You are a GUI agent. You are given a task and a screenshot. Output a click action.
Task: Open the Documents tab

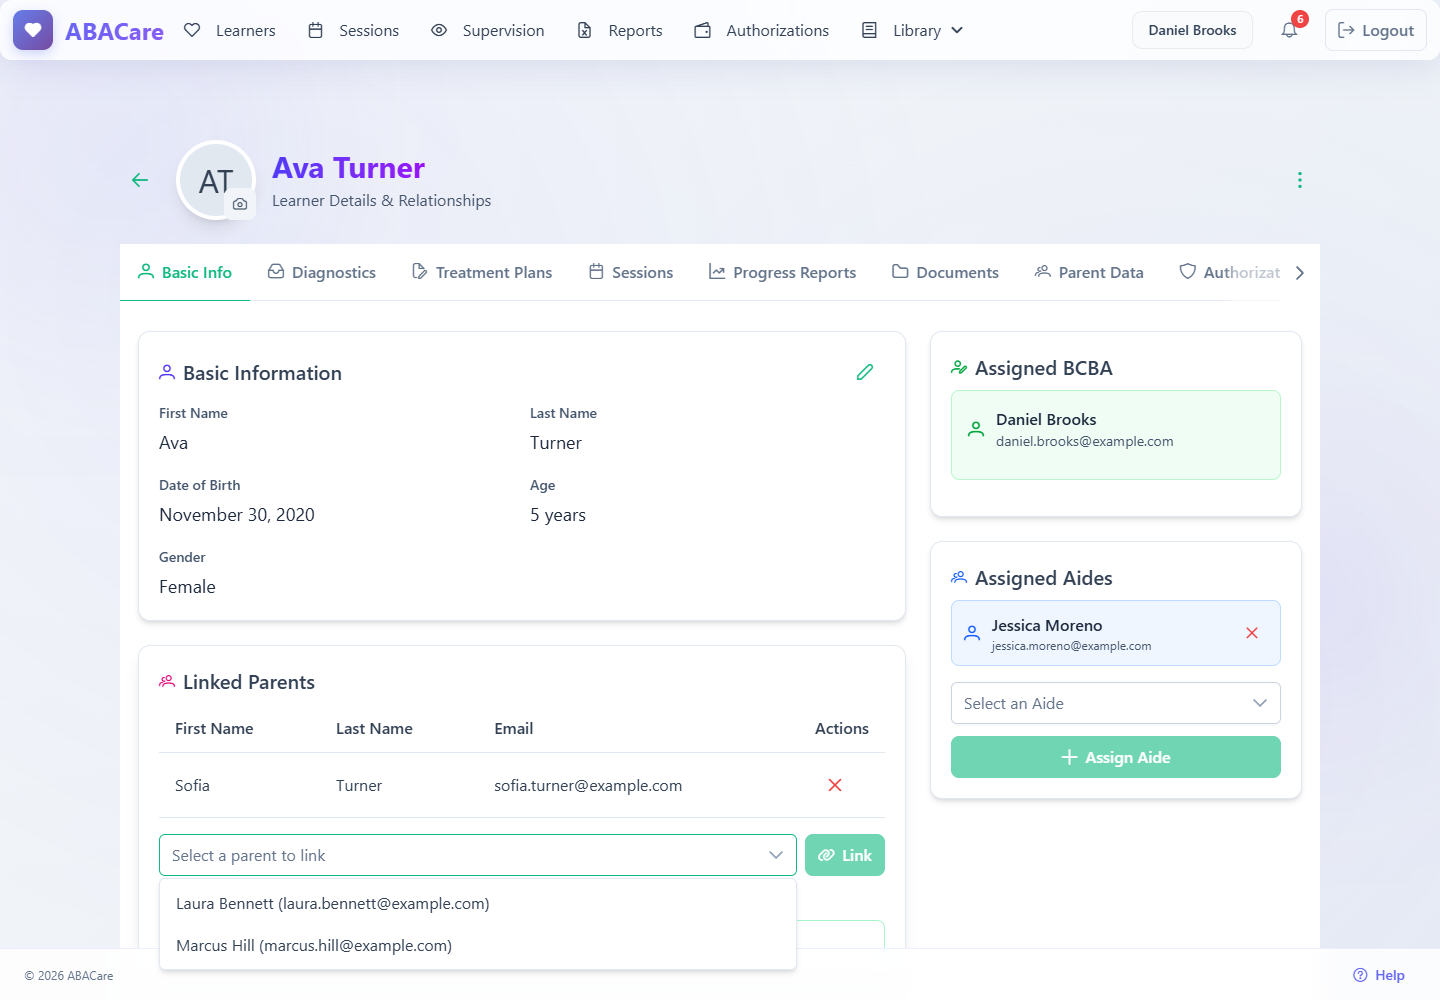(x=945, y=272)
